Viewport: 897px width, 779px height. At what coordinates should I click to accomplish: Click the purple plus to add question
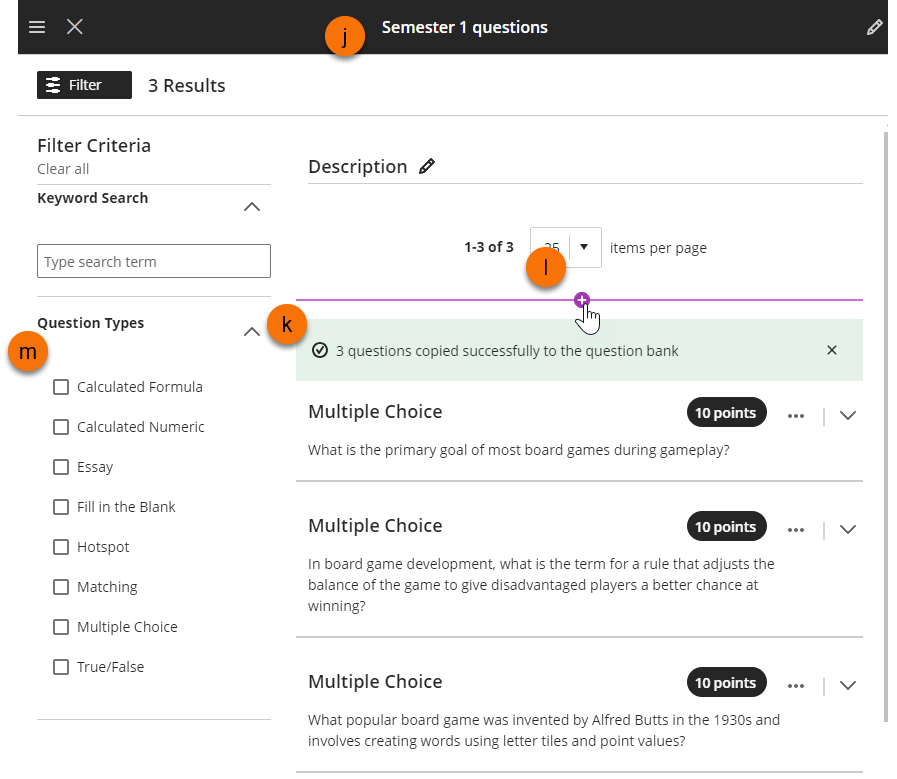coord(582,300)
